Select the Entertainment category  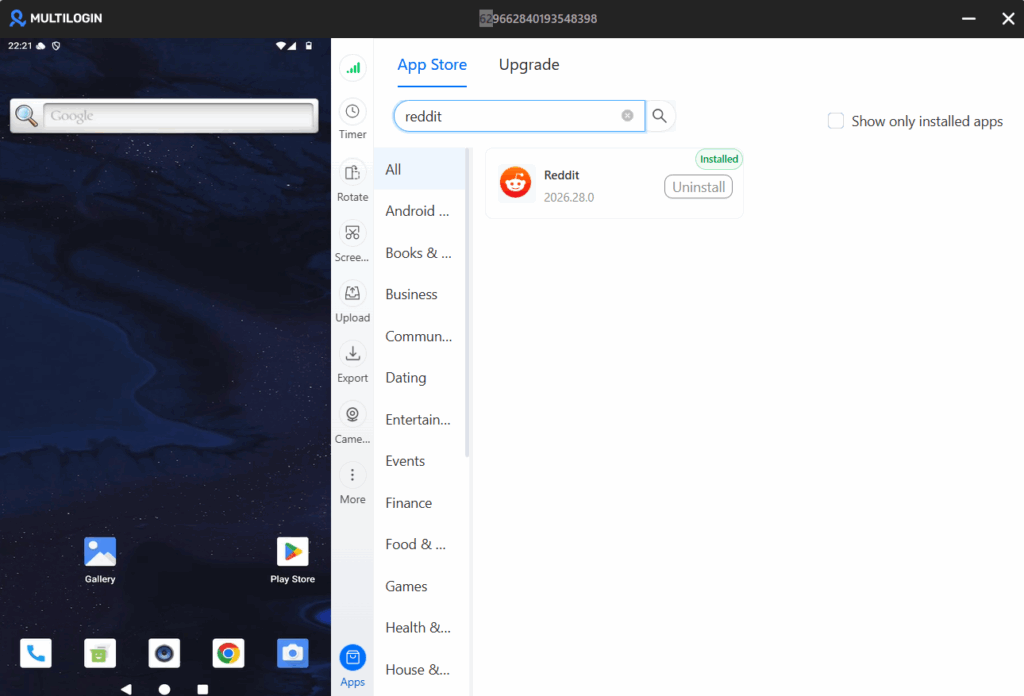(419, 419)
